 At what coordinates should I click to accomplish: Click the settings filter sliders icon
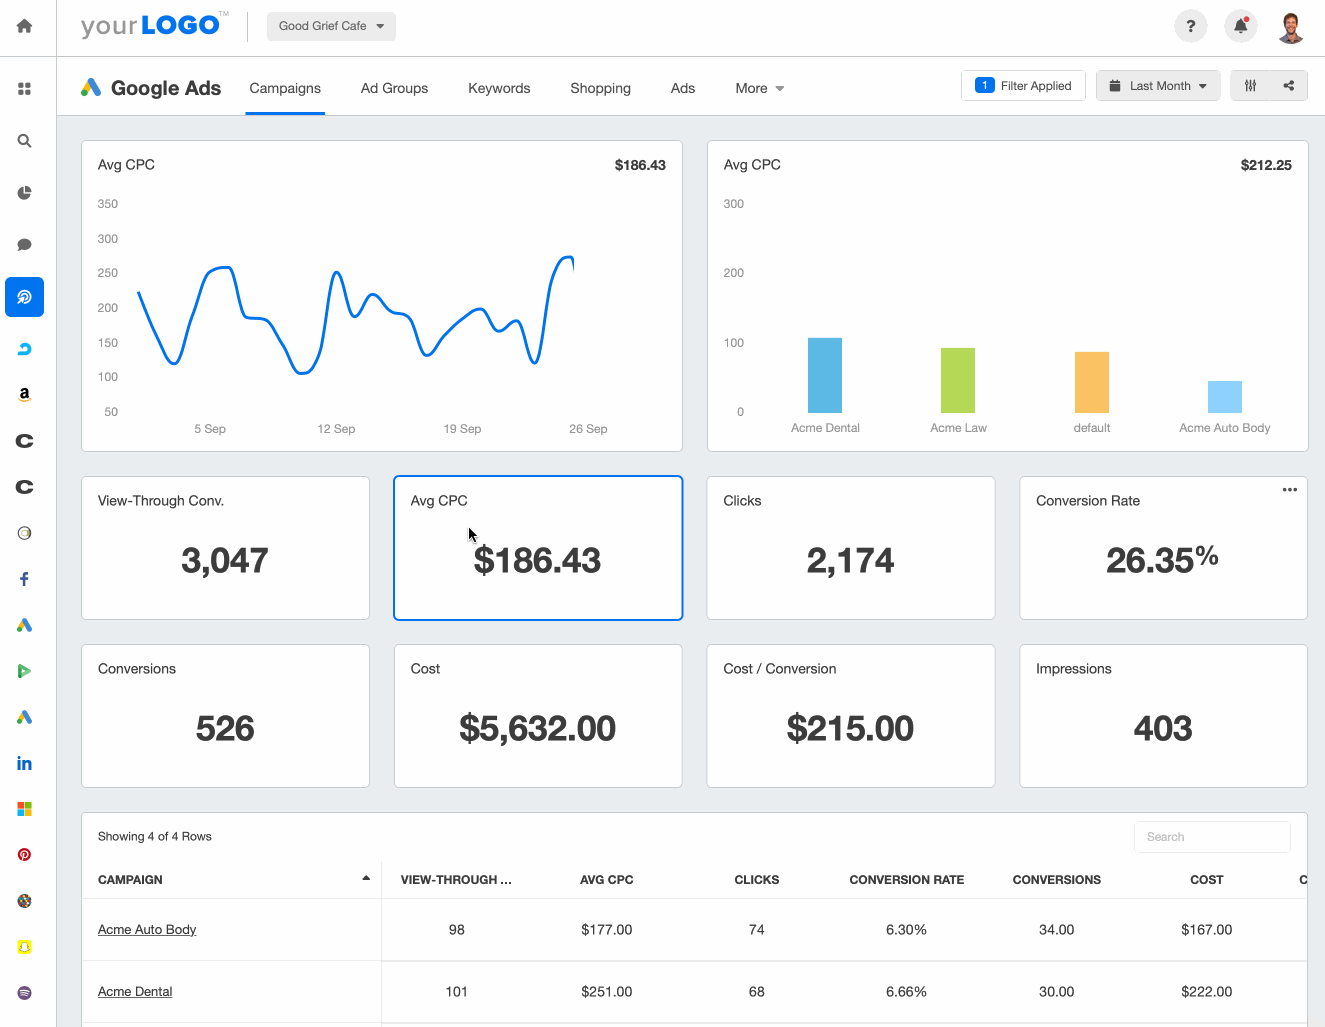[x=1250, y=85]
